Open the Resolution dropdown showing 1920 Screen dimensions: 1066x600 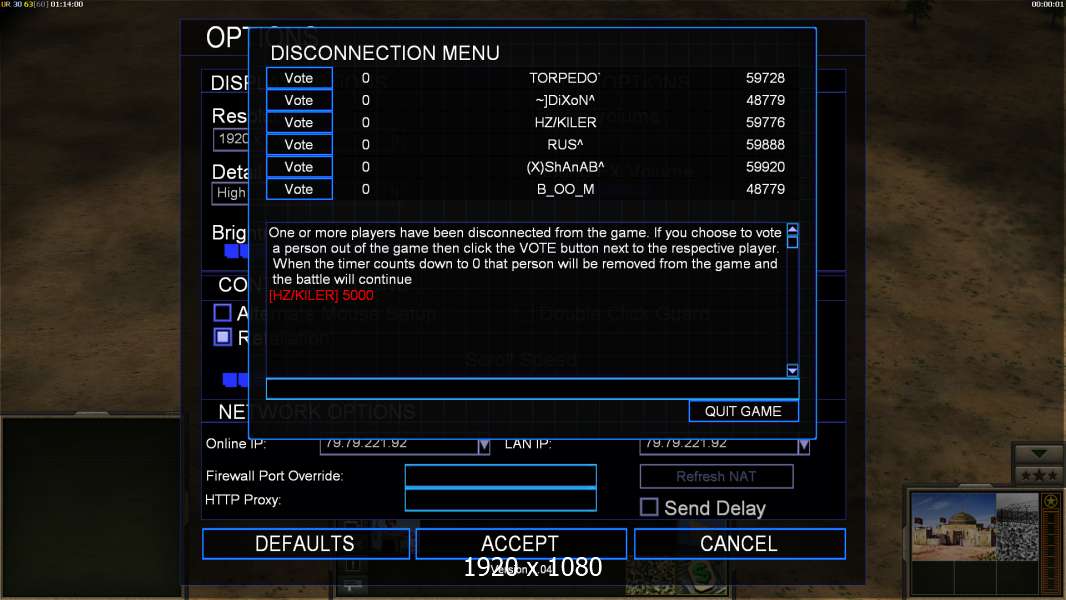[x=231, y=139]
